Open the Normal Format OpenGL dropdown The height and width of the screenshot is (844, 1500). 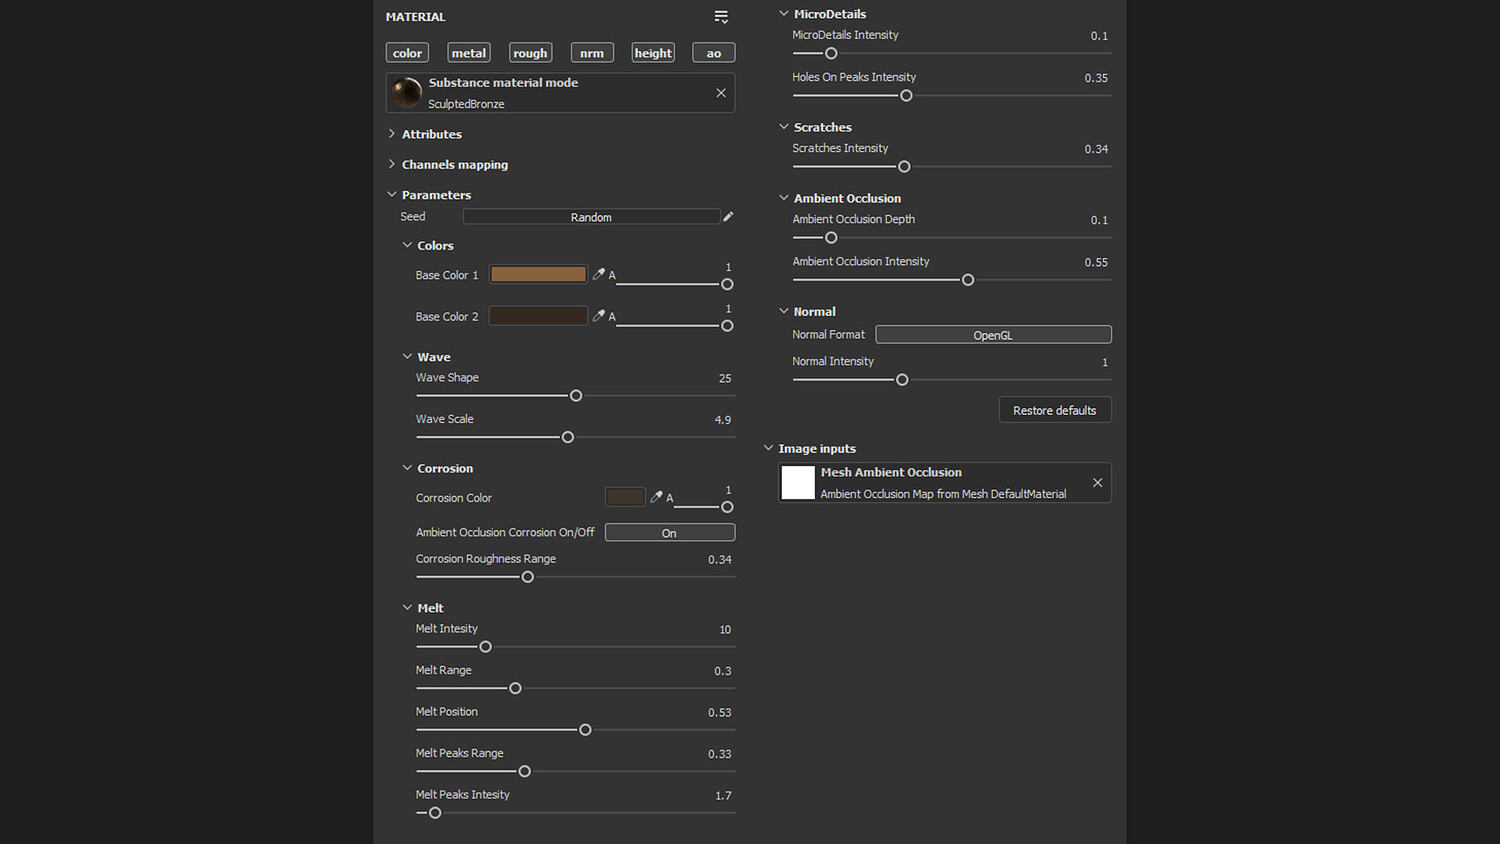point(992,335)
